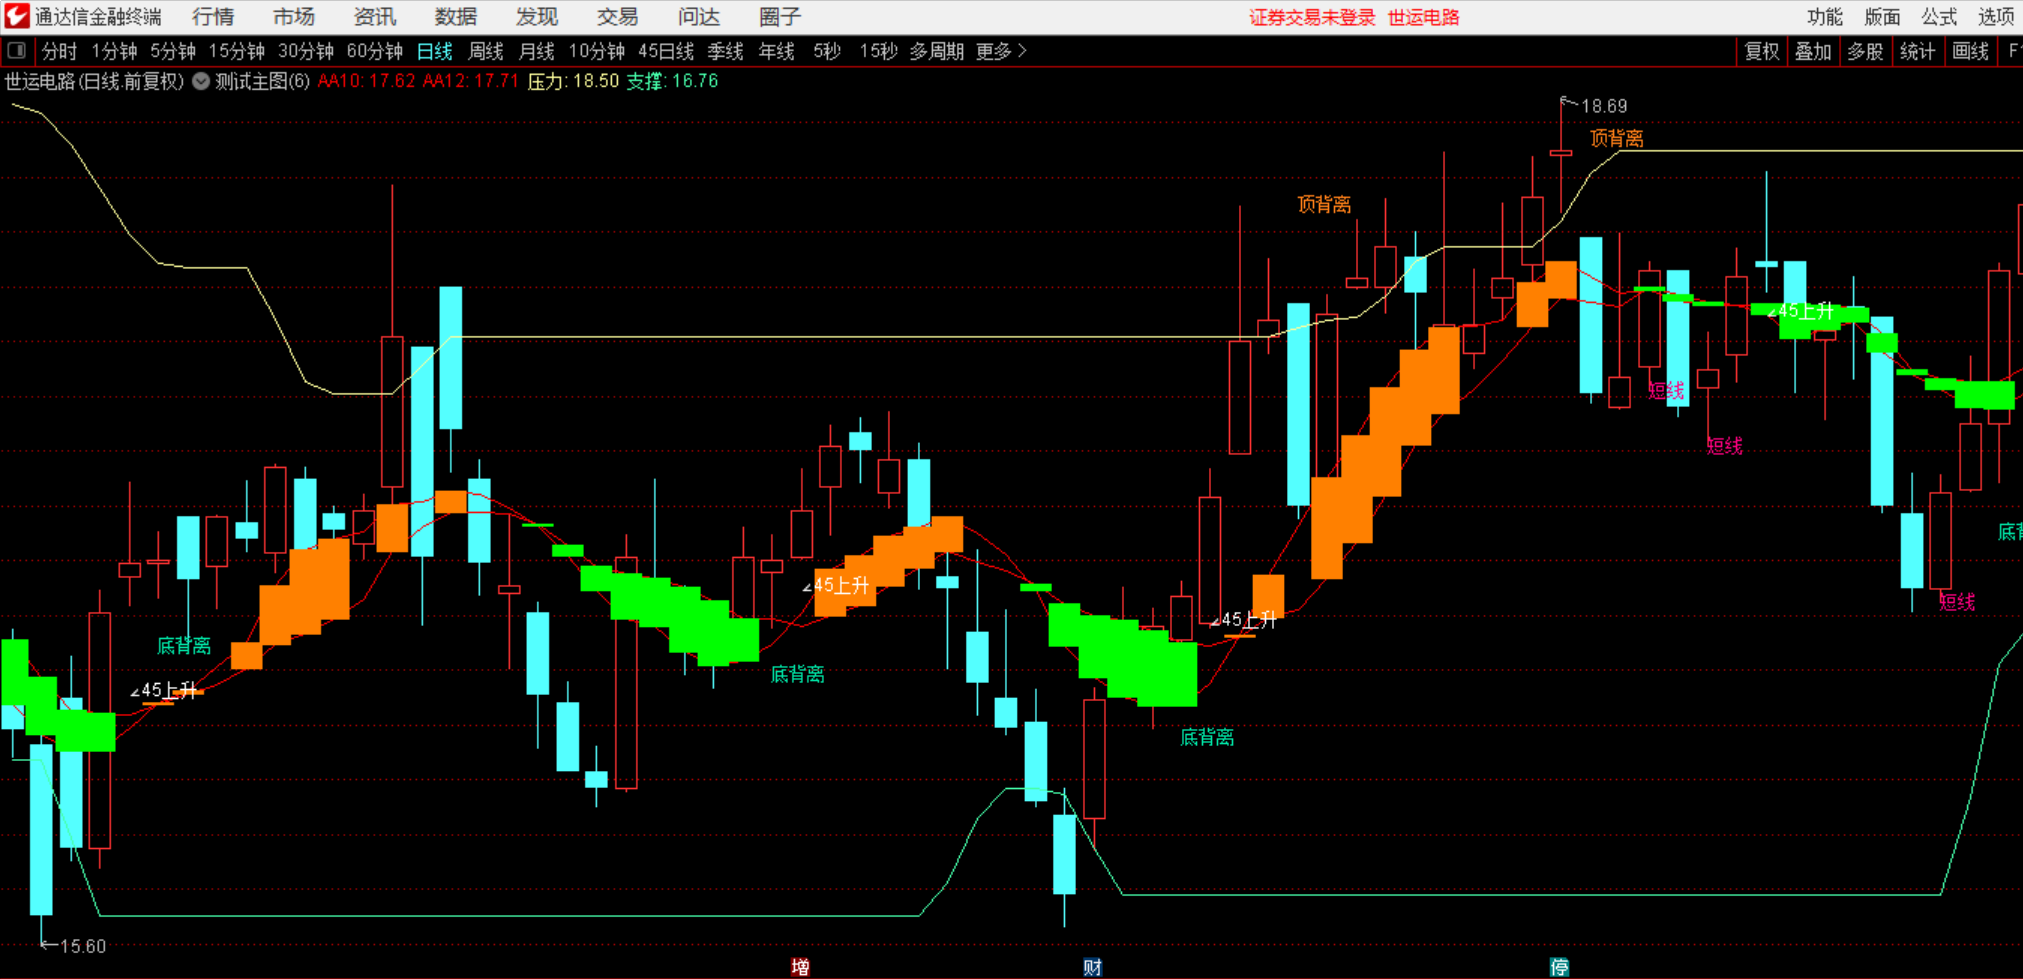Switch to the 30分钟 period tab
Image resolution: width=2023 pixels, height=979 pixels.
306,51
